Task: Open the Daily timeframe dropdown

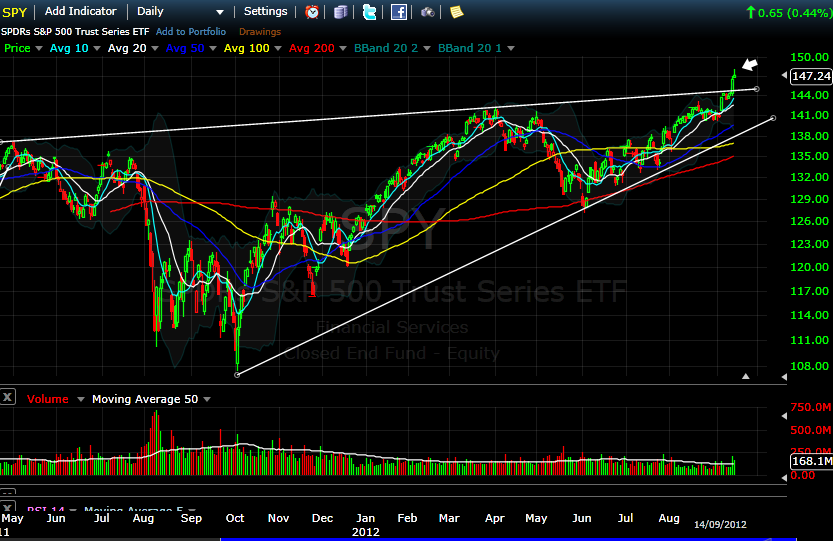Action: click(x=180, y=11)
